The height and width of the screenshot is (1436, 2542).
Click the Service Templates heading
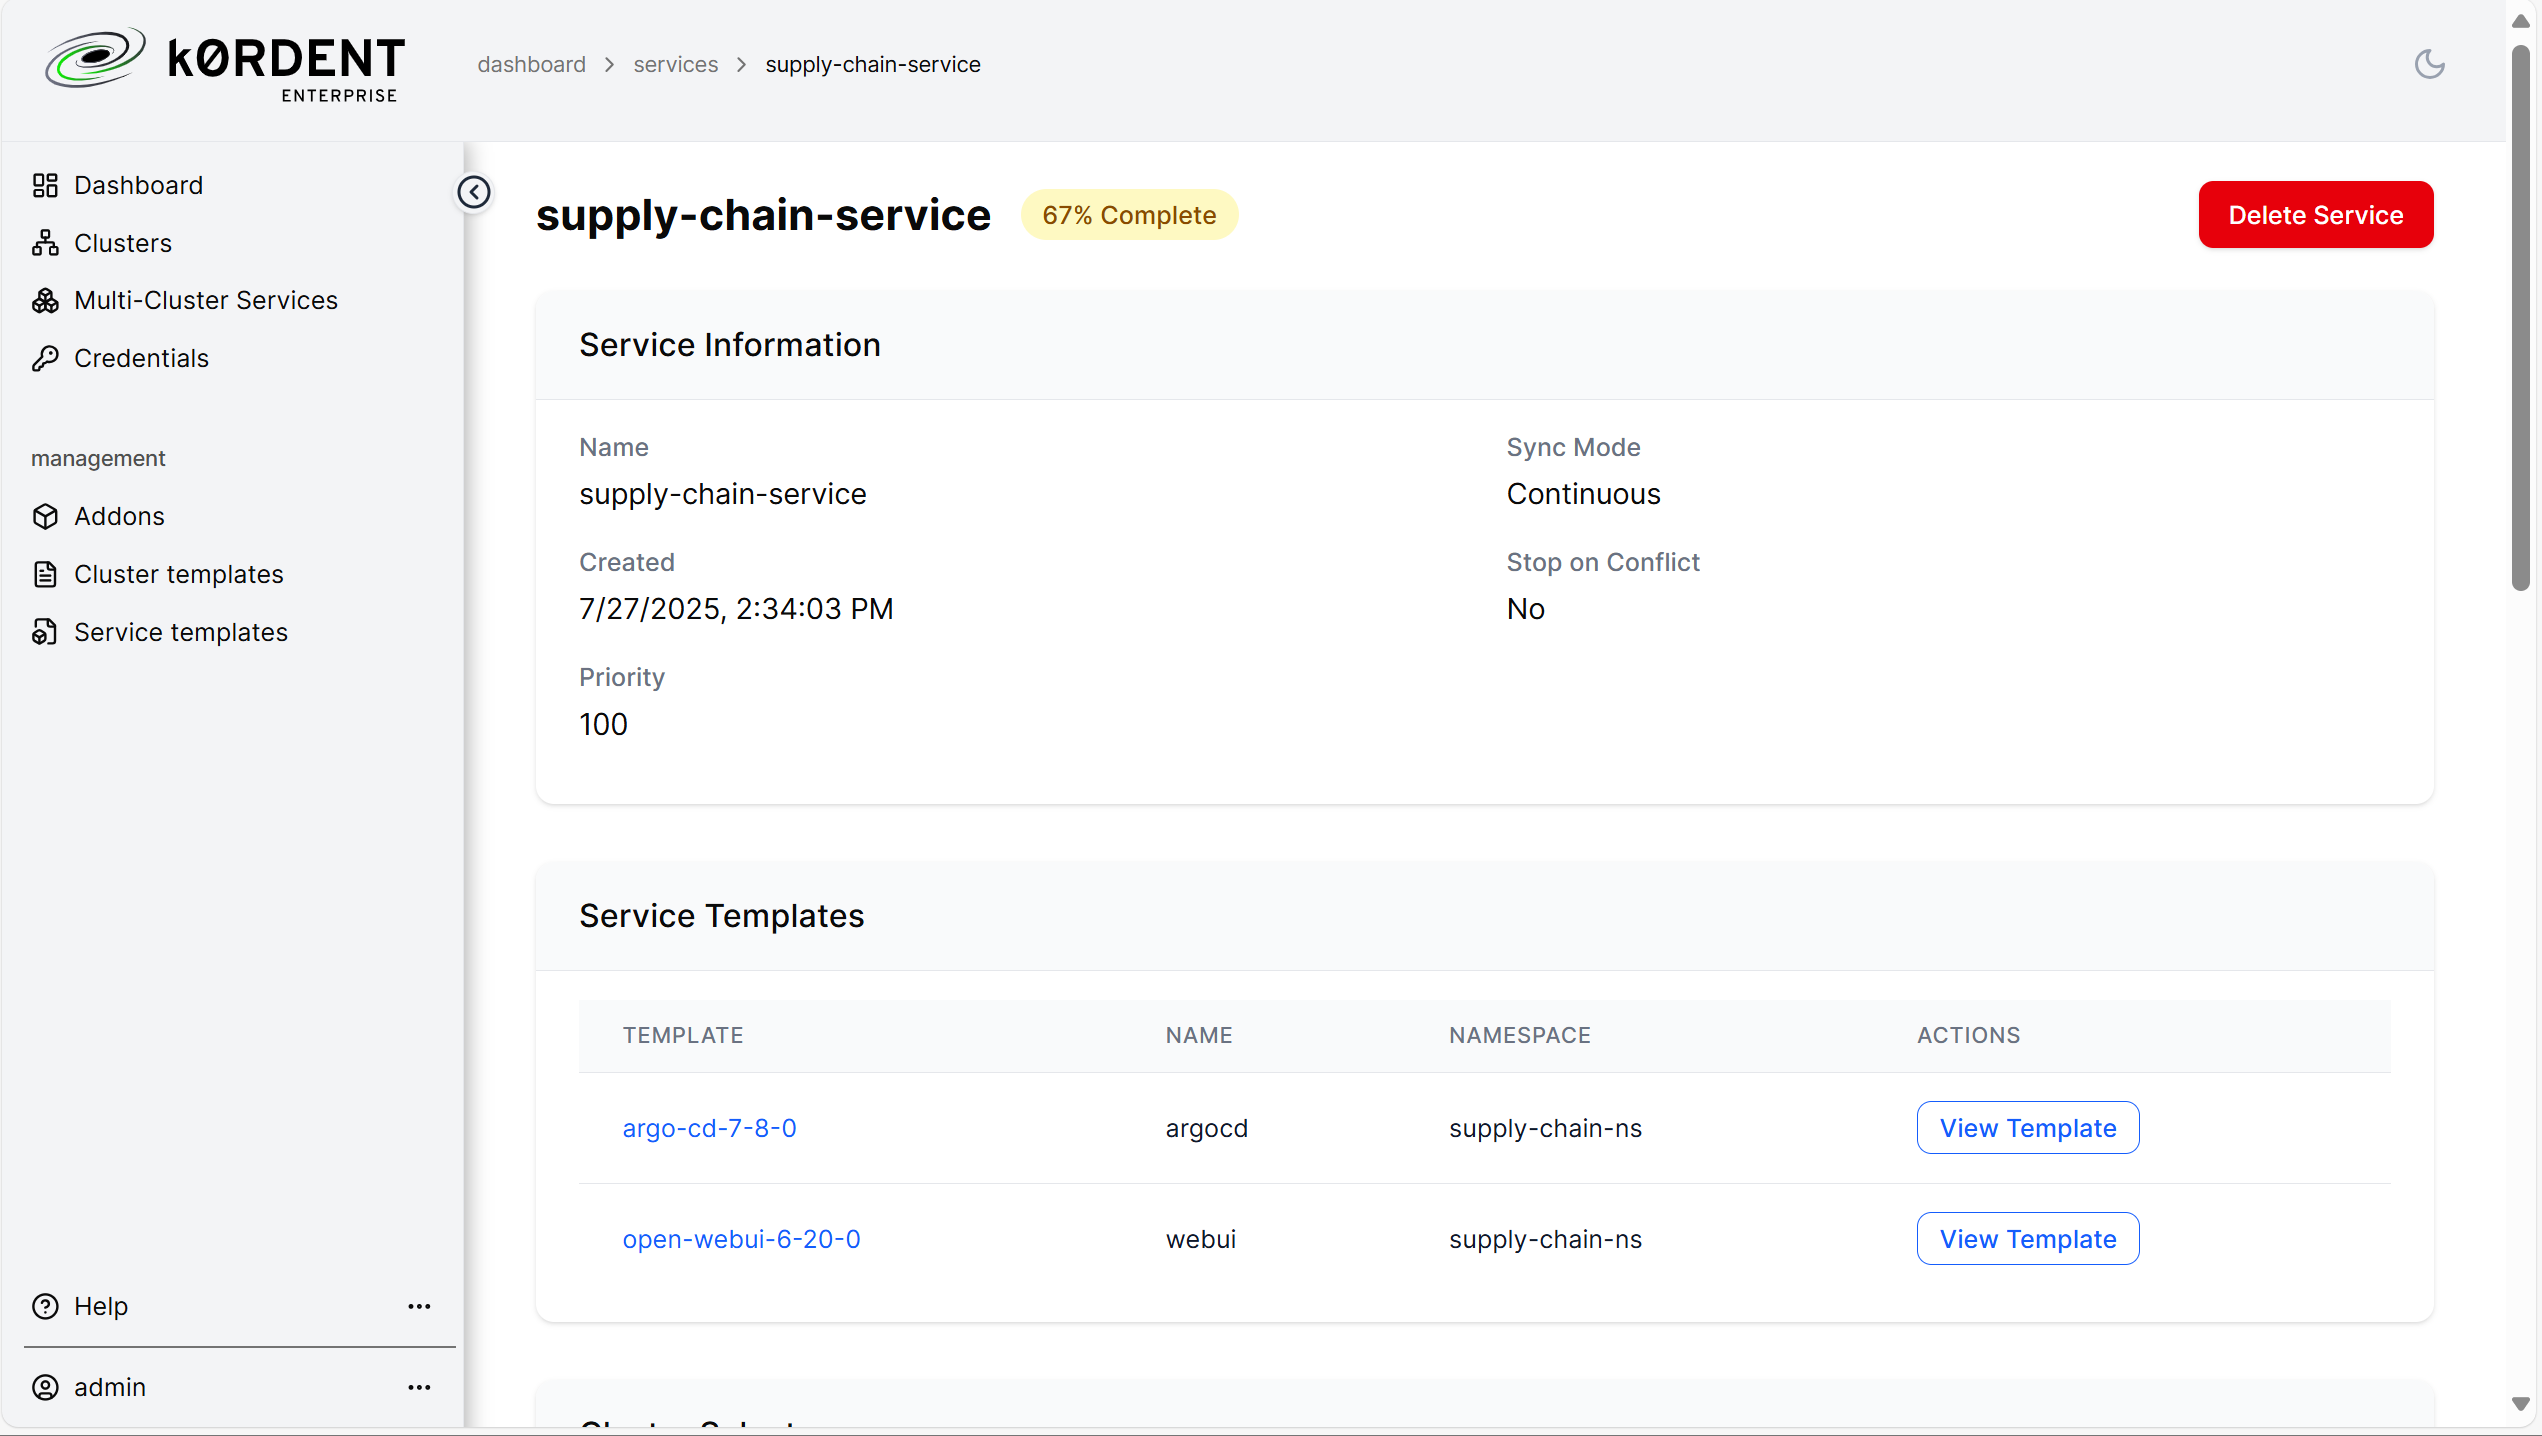pyautogui.click(x=721, y=916)
